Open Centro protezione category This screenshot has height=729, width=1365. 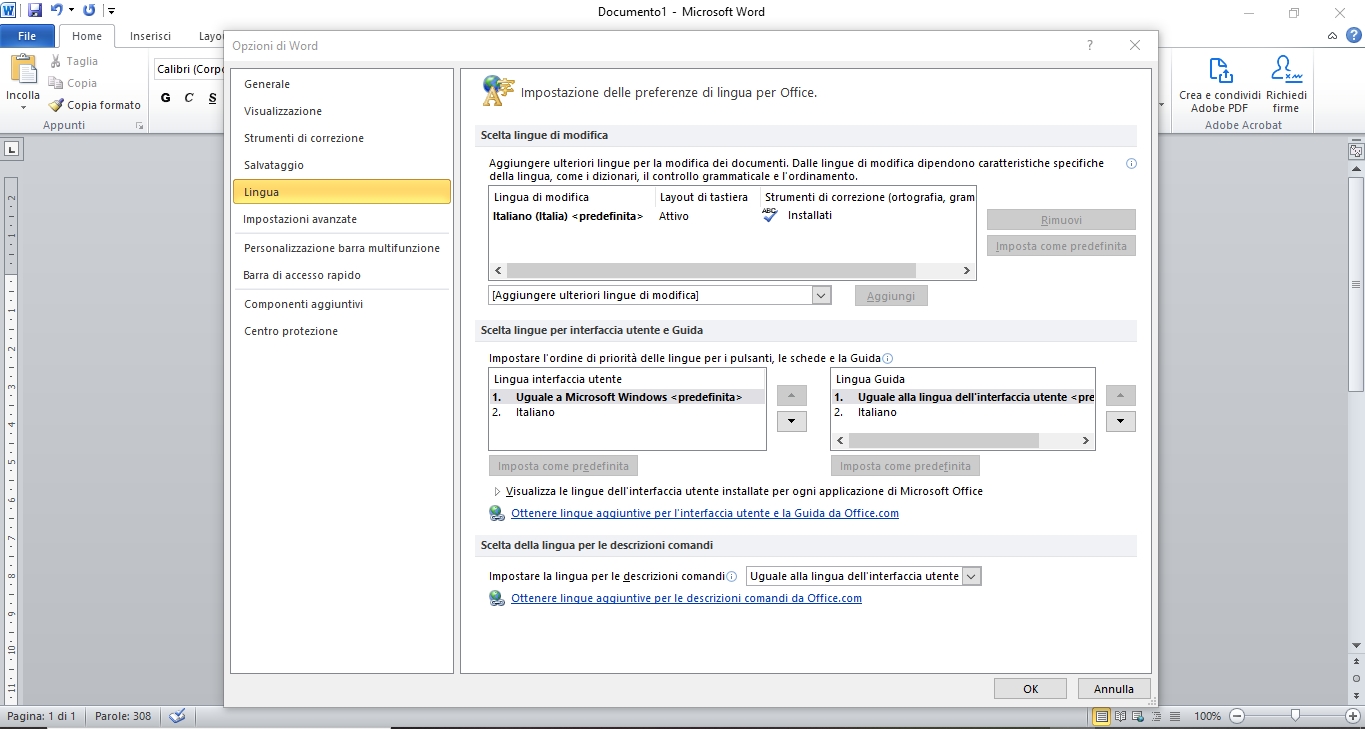tap(341, 331)
